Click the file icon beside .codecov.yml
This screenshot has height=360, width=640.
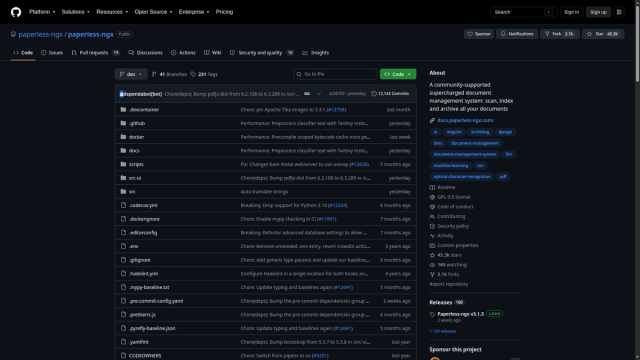pos(123,205)
